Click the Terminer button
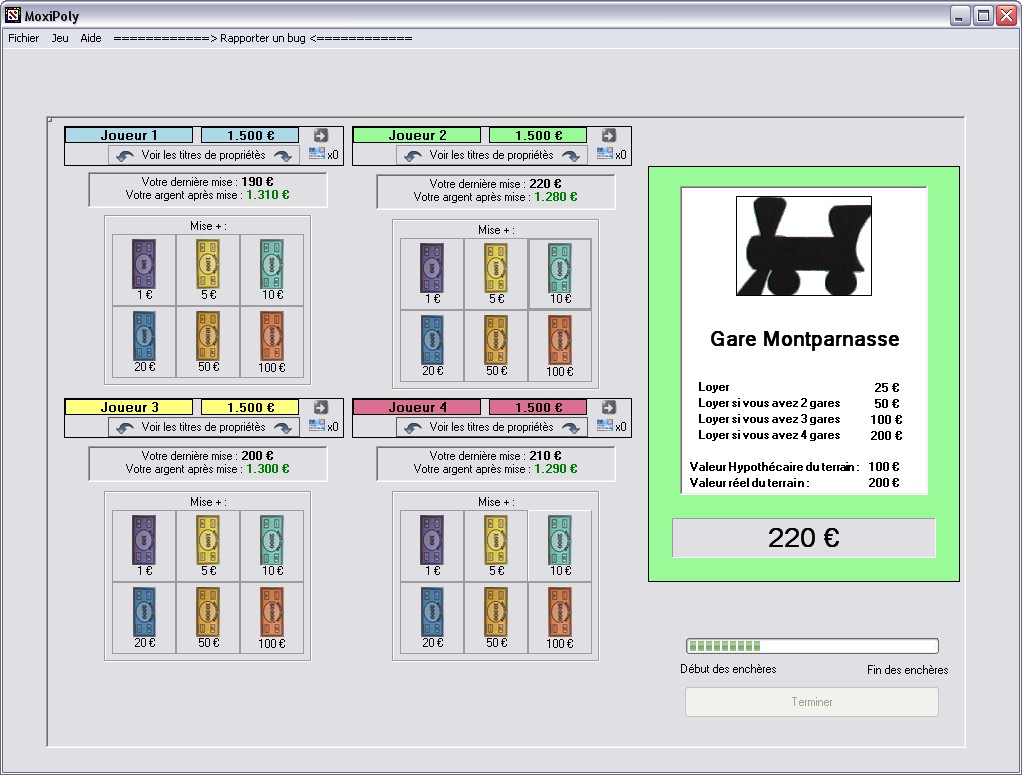This screenshot has height=775, width=1022. click(x=811, y=702)
